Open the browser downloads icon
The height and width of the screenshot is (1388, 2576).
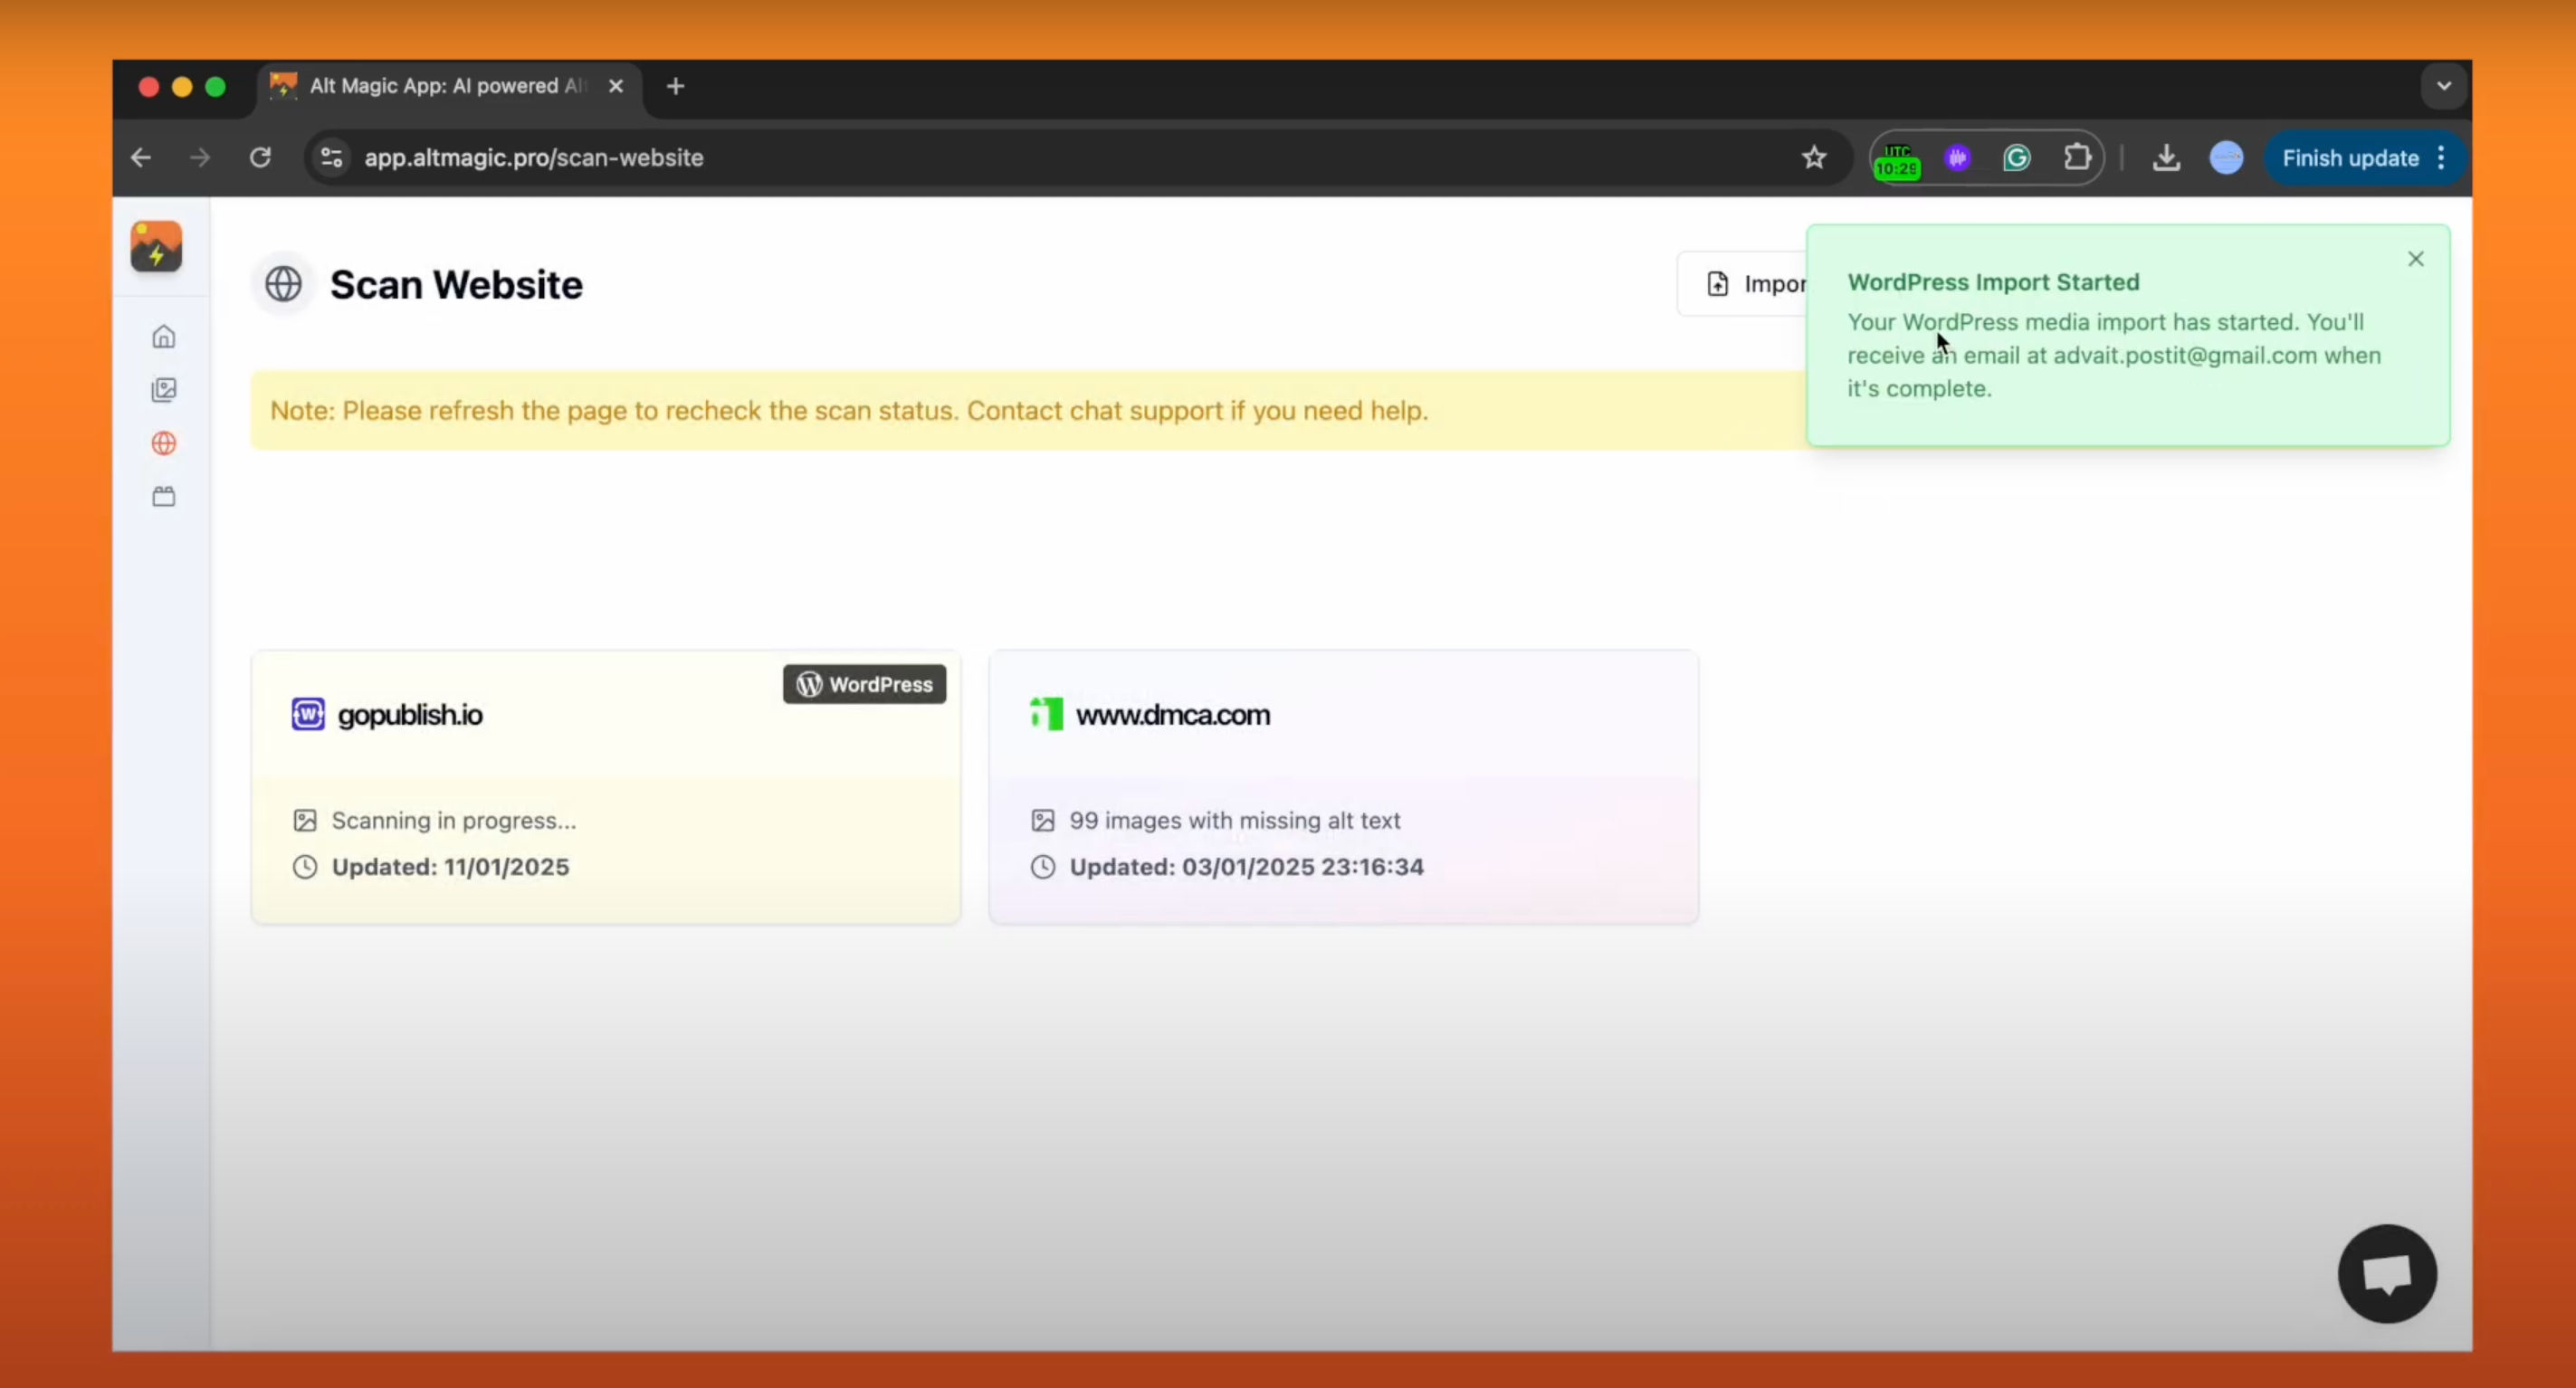coord(2166,158)
